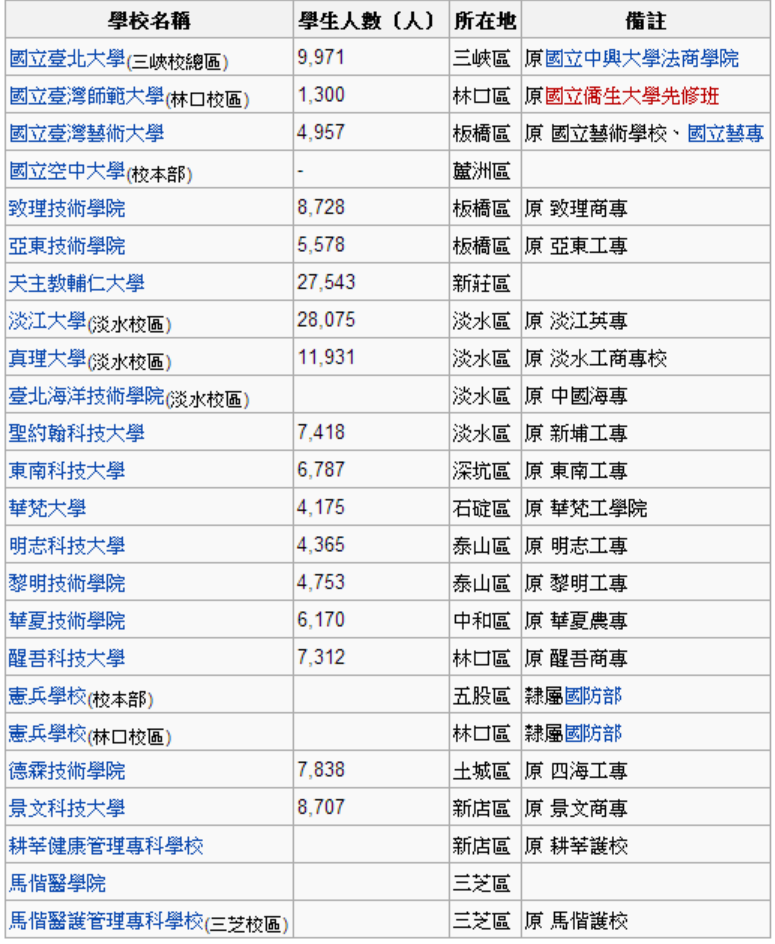
Task: Open the 國立臺灣師範大學 link
Action: click(86, 96)
